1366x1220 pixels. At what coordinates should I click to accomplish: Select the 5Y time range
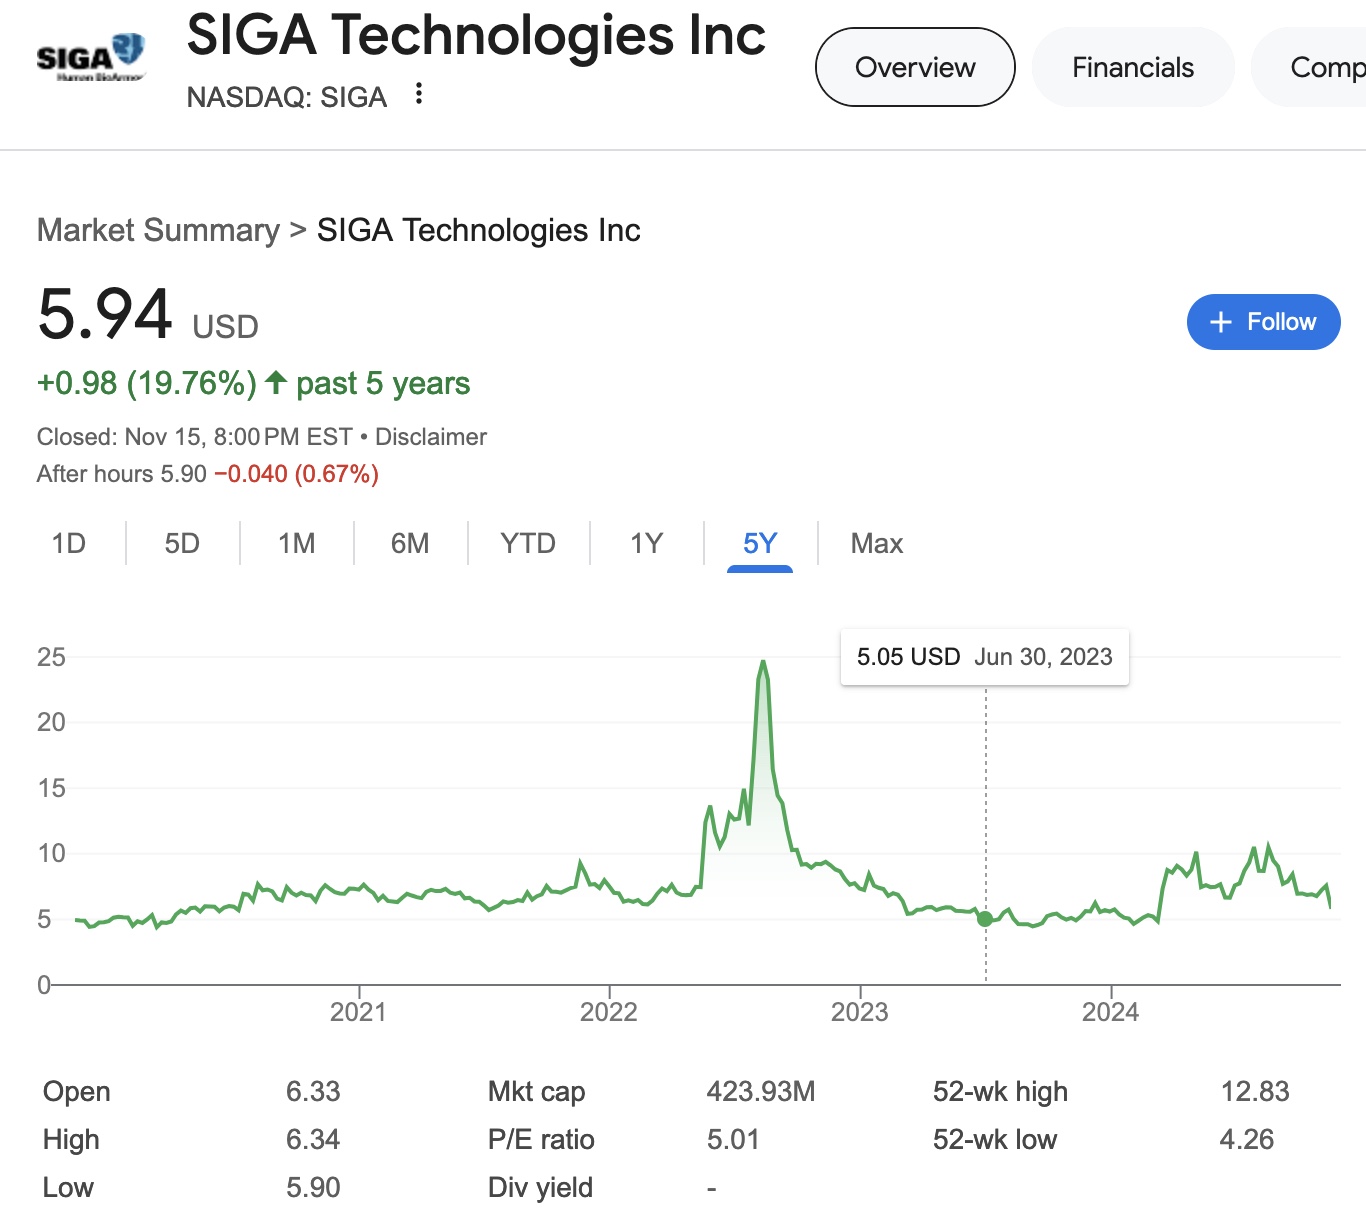[x=760, y=543]
